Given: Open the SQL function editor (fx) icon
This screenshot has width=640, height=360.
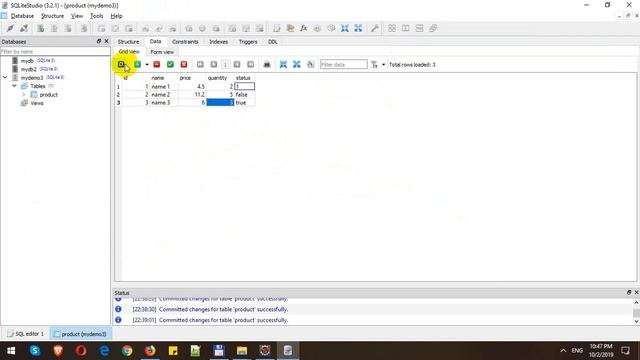Looking at the screenshot, I should click(x=304, y=28).
